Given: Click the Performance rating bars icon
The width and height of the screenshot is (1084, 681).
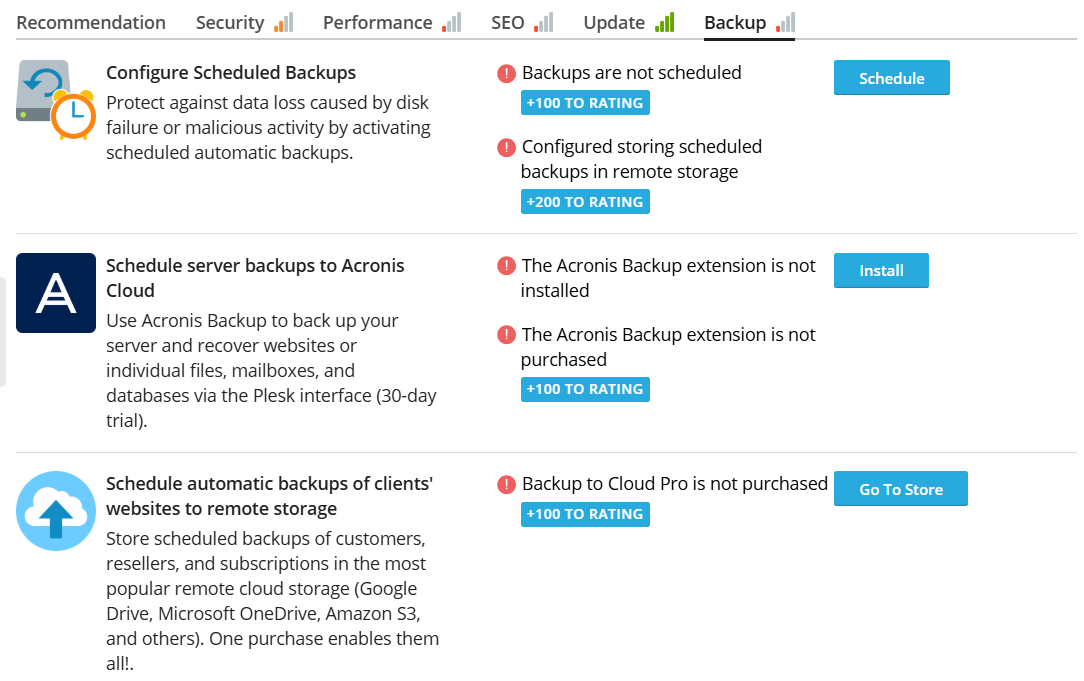Looking at the screenshot, I should [x=451, y=23].
